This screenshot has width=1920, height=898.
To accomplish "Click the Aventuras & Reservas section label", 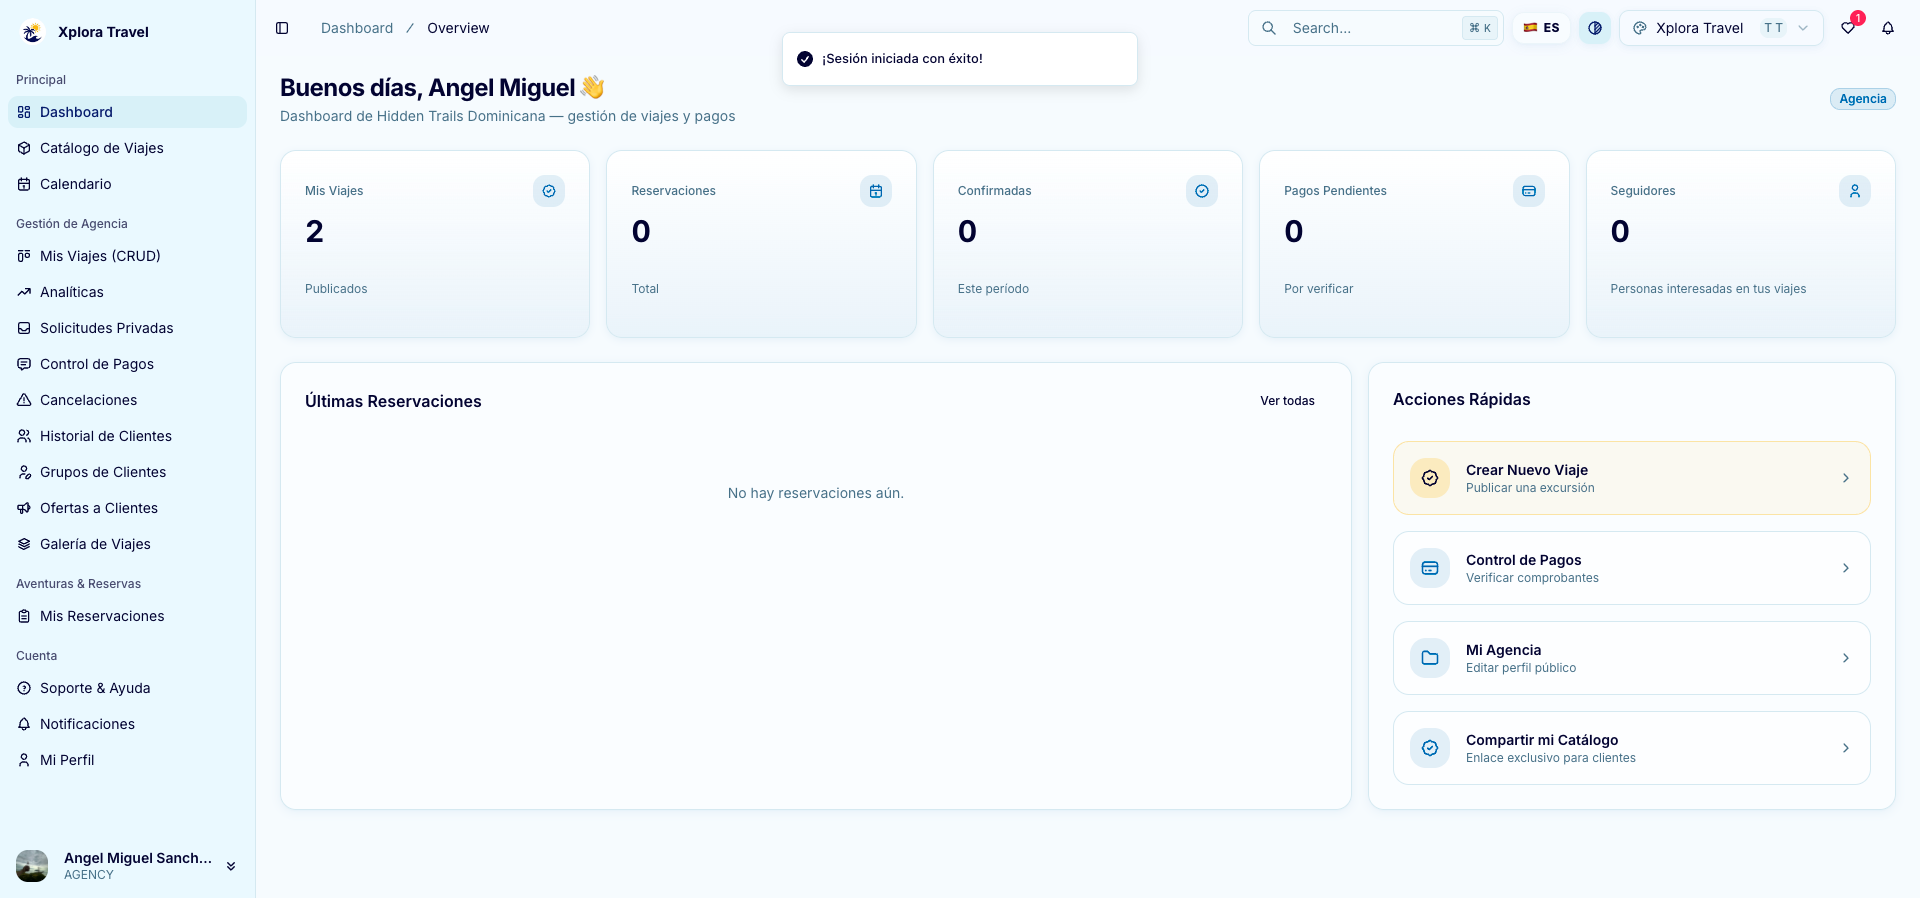I will [x=78, y=584].
